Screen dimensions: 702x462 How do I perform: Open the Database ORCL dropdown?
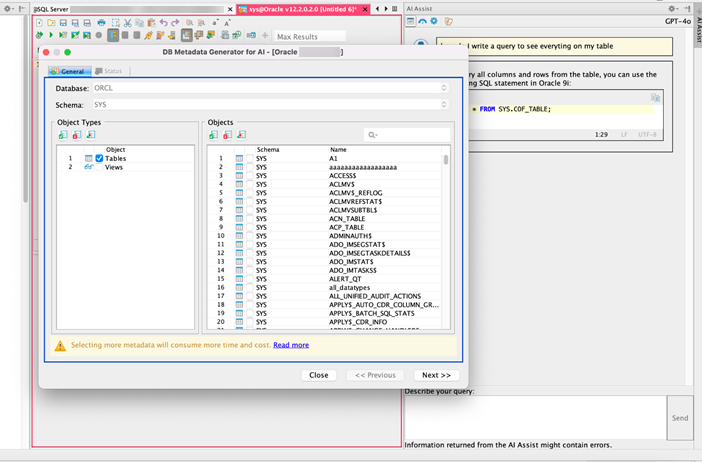point(444,88)
